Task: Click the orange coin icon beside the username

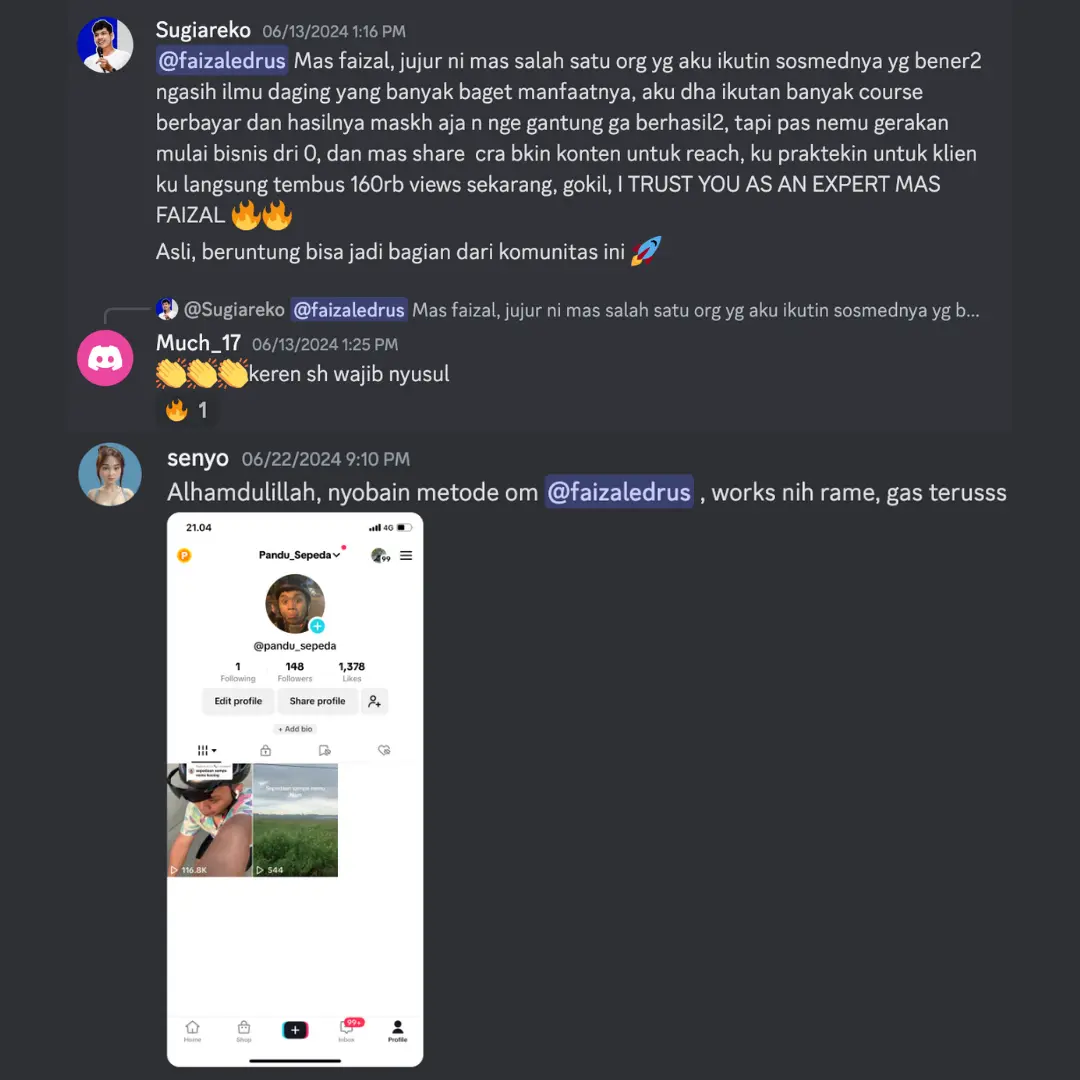Action: click(184, 555)
